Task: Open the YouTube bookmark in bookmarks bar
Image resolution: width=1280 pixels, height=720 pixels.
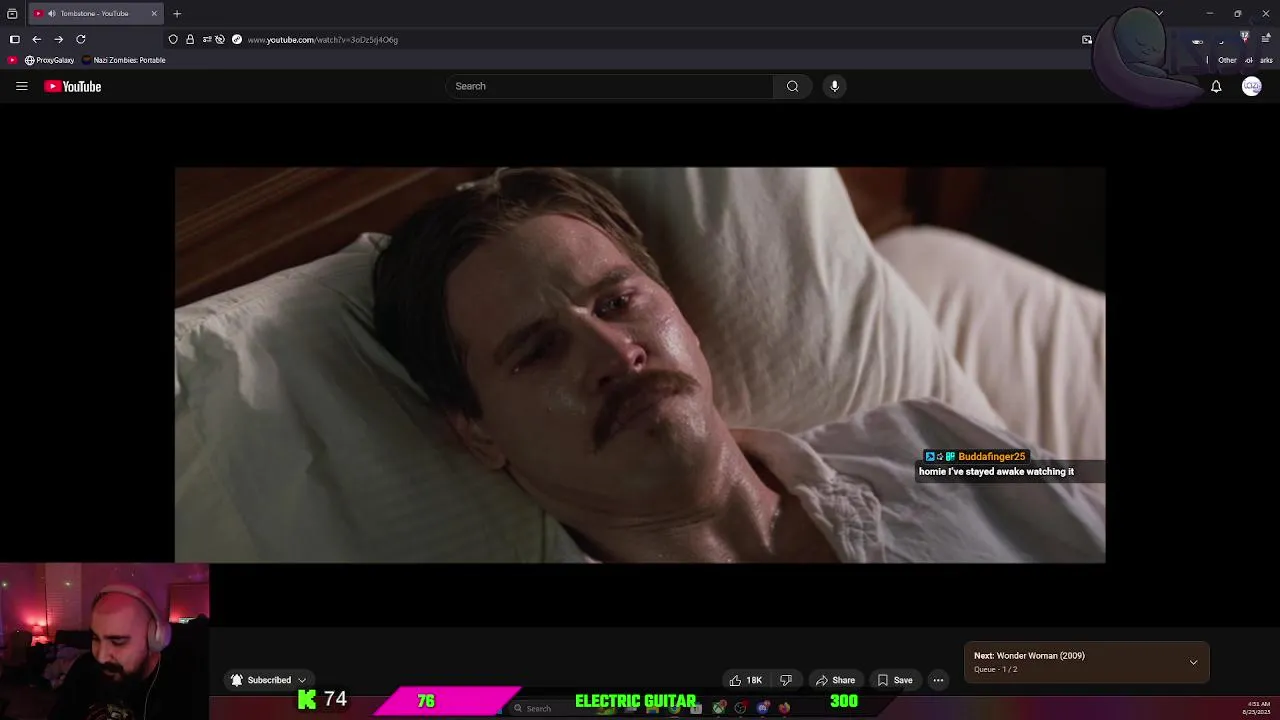Action: [x=12, y=60]
